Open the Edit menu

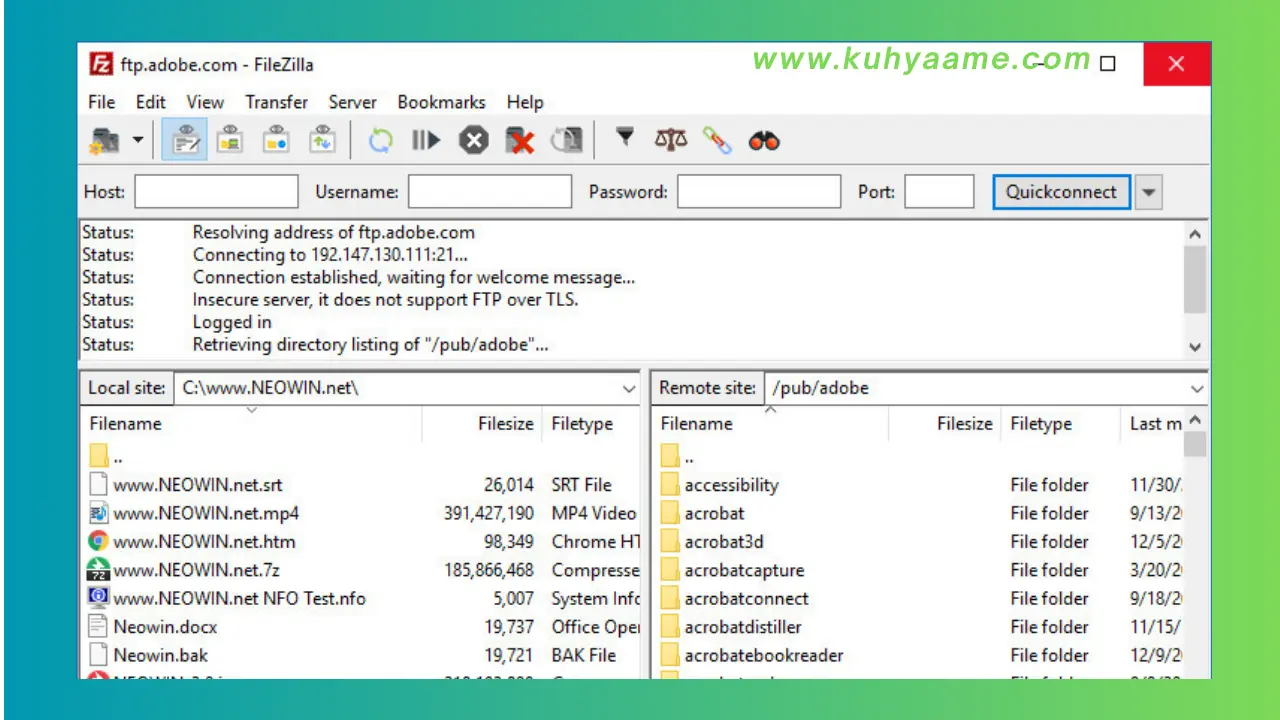(x=151, y=102)
